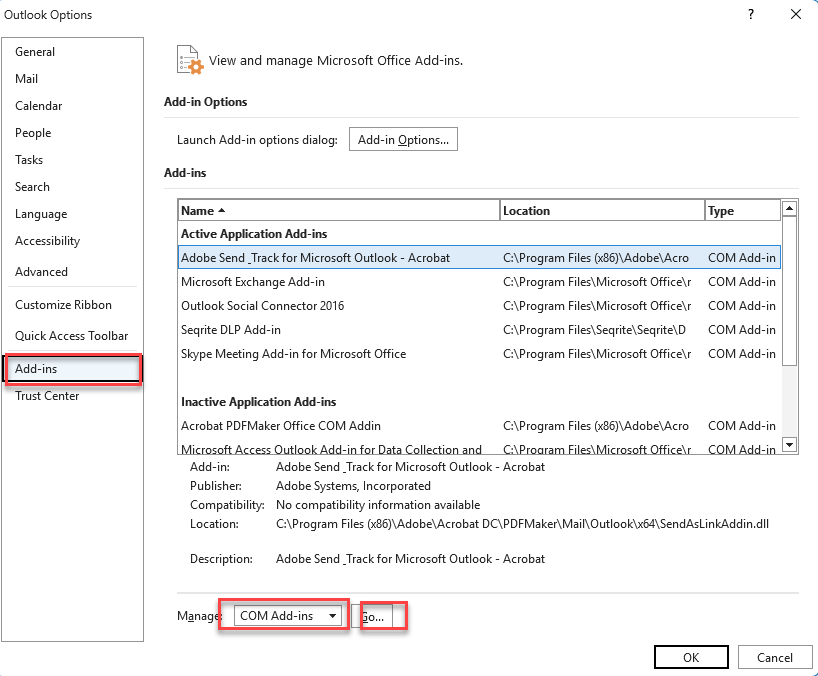Click the Seqrite add-in location path cell
The height and width of the screenshot is (676, 818).
594,330
